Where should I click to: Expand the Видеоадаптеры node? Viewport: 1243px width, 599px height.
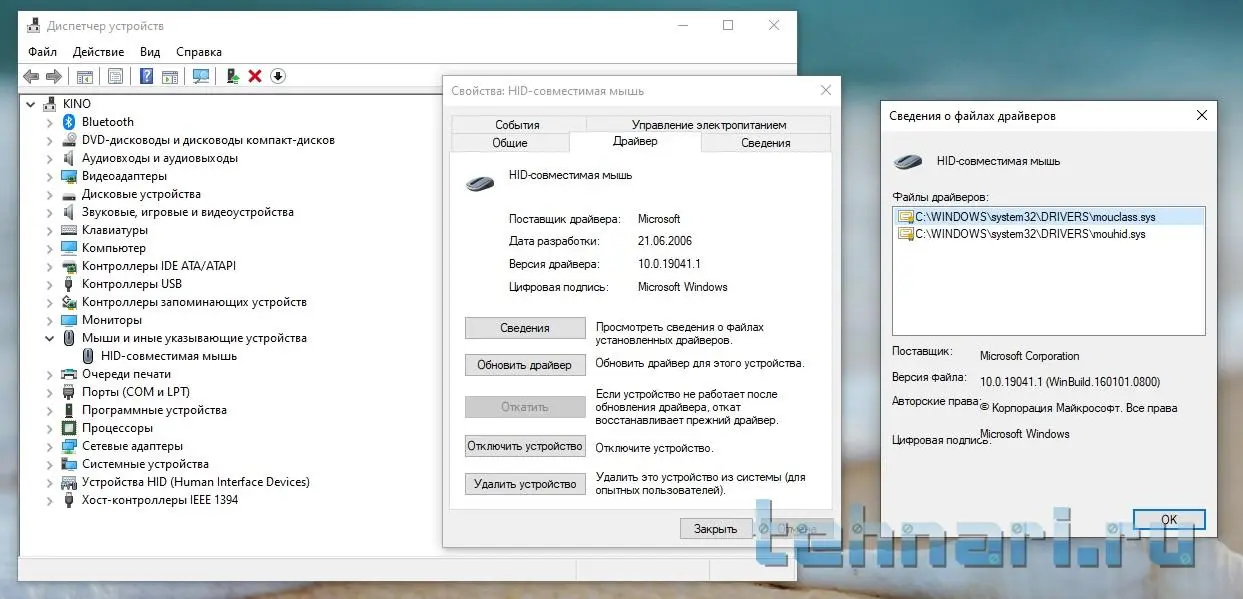(x=50, y=176)
